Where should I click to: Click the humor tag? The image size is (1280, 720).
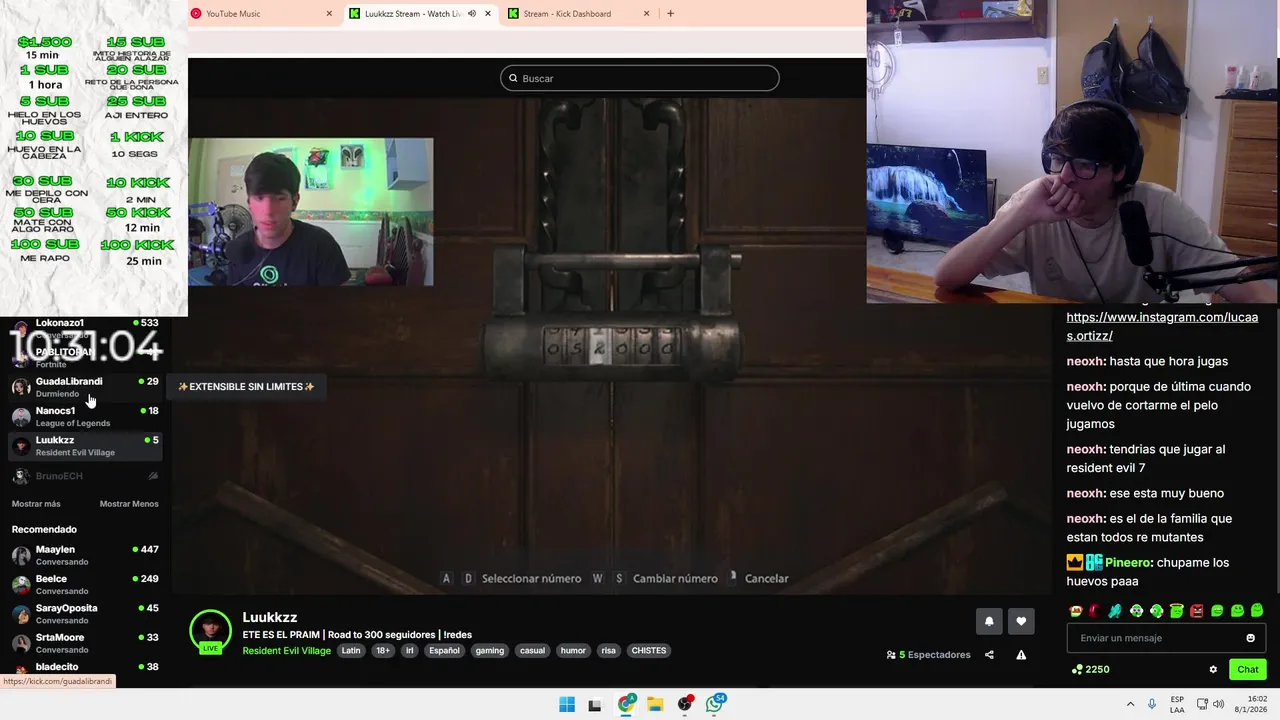click(573, 651)
